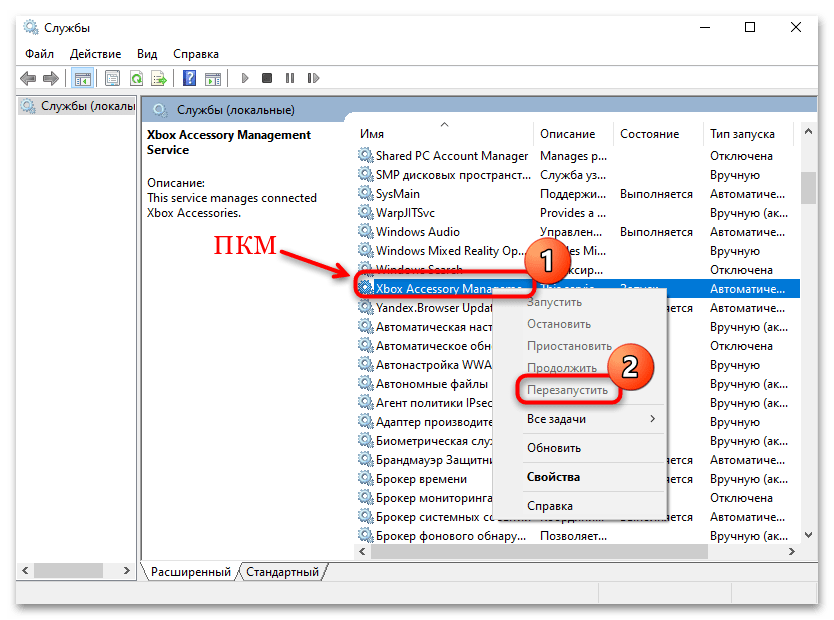The height and width of the screenshot is (620, 834).
Task: Click the gear icon beside Yandex.Browser Update
Action: point(365,307)
